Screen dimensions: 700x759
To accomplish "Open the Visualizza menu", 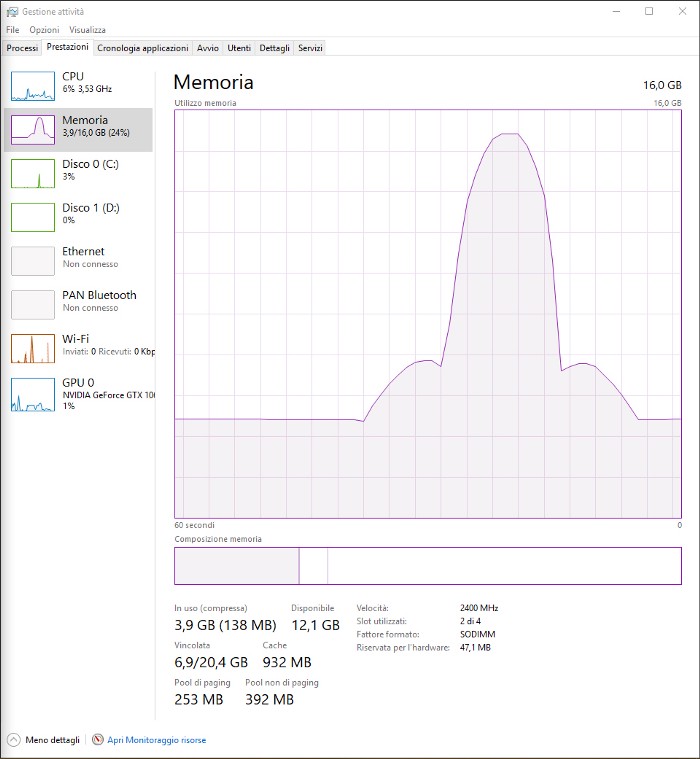I will click(x=87, y=30).
